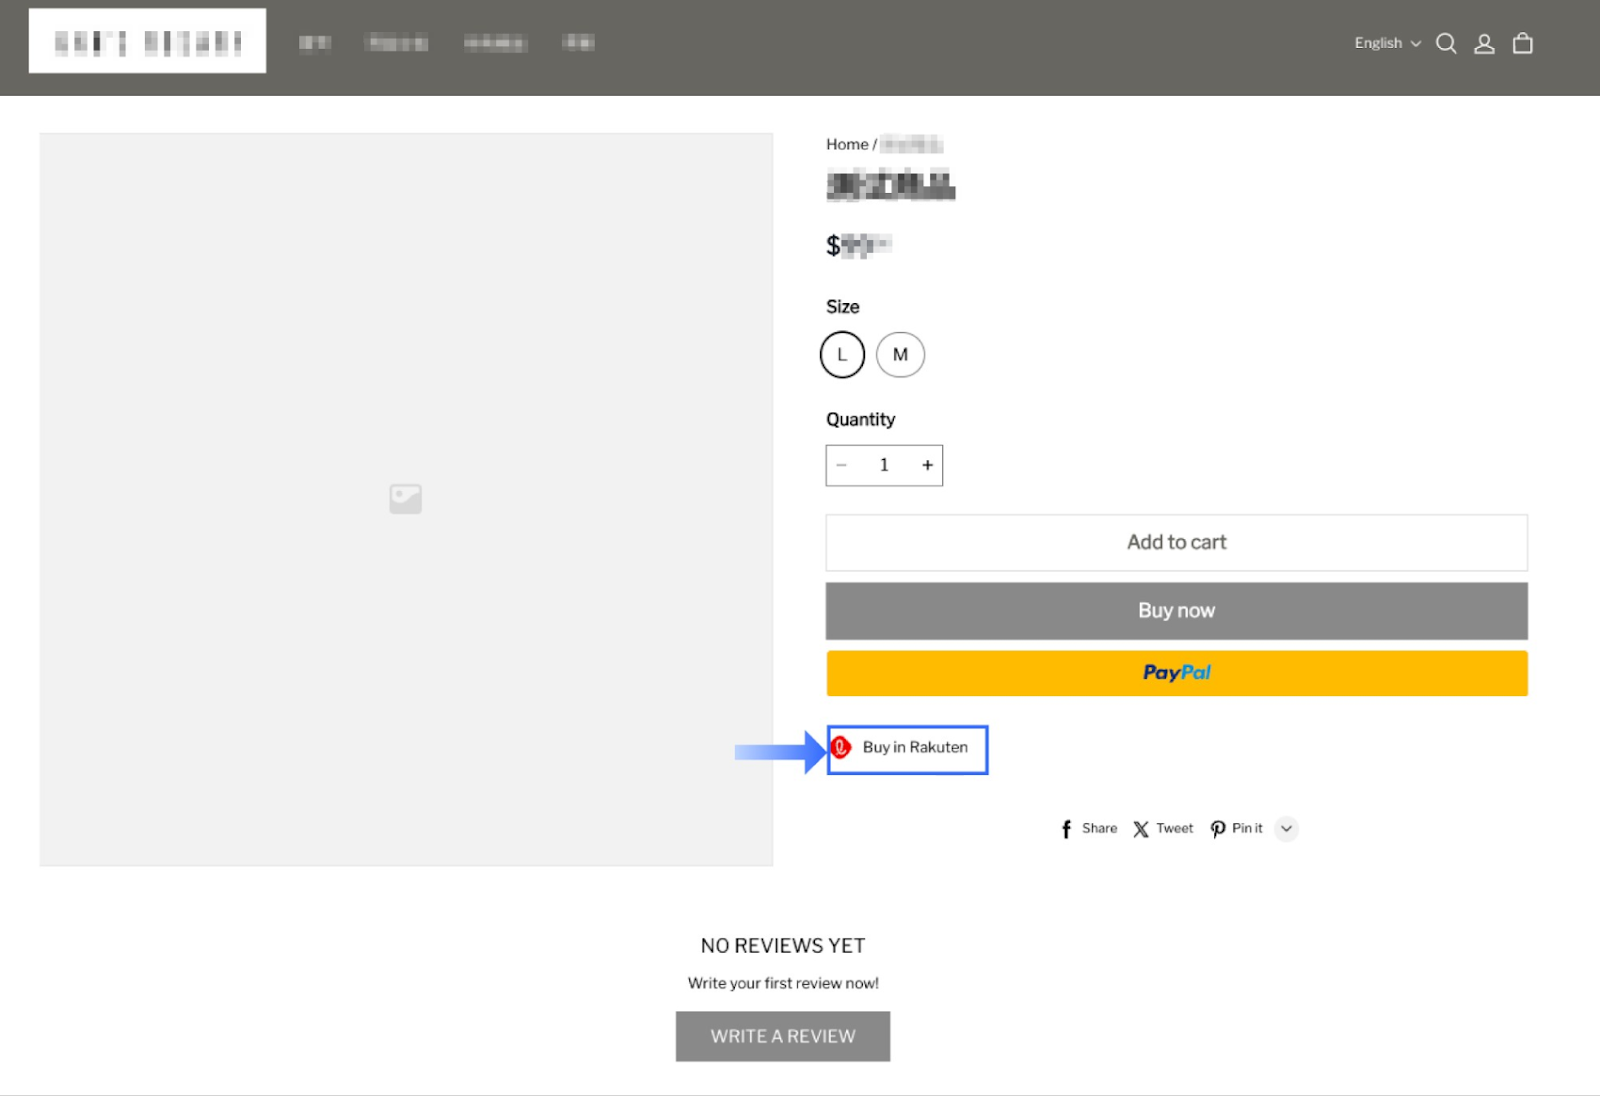Pin the product on Pinterest
Screen dimensions: 1600x1096
[1236, 828]
